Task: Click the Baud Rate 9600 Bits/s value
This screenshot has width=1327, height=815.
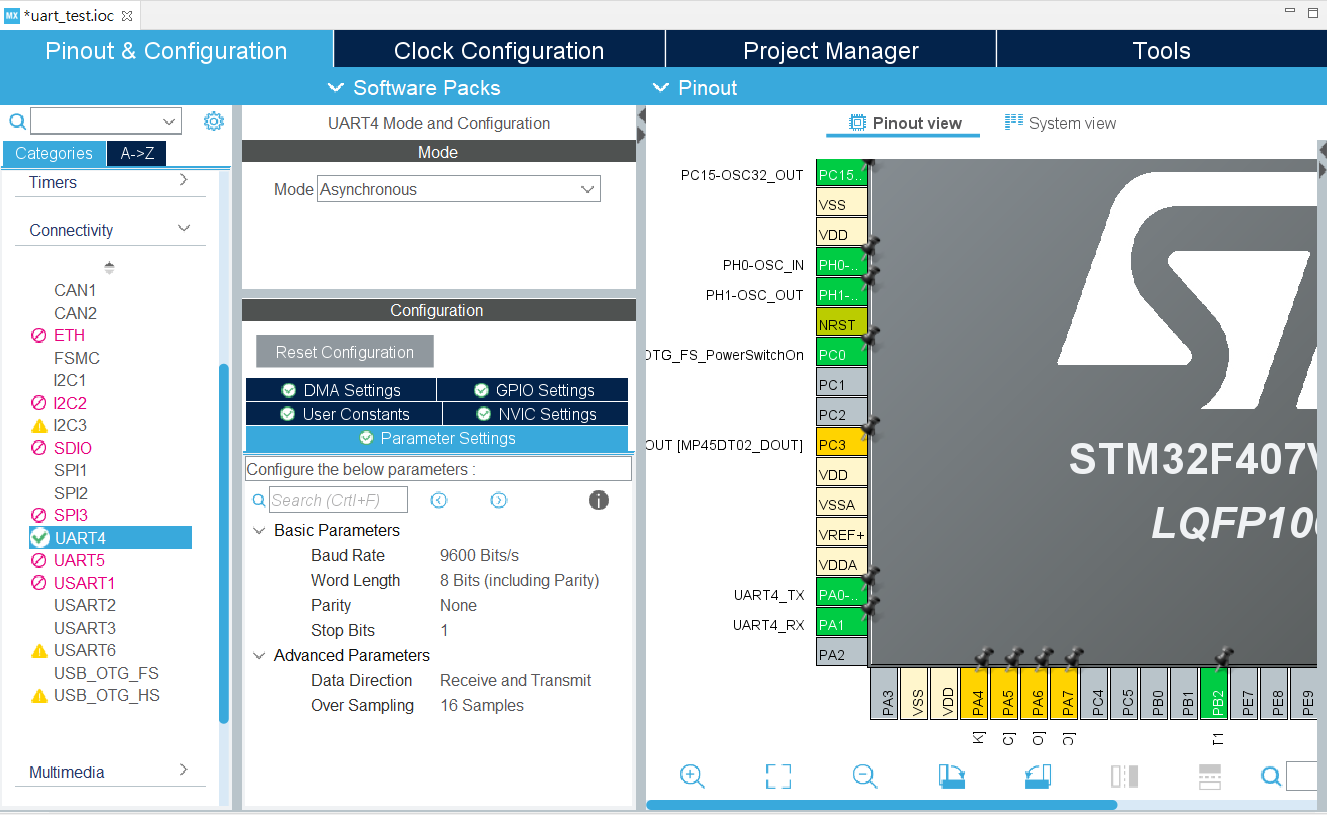Action: pos(479,556)
